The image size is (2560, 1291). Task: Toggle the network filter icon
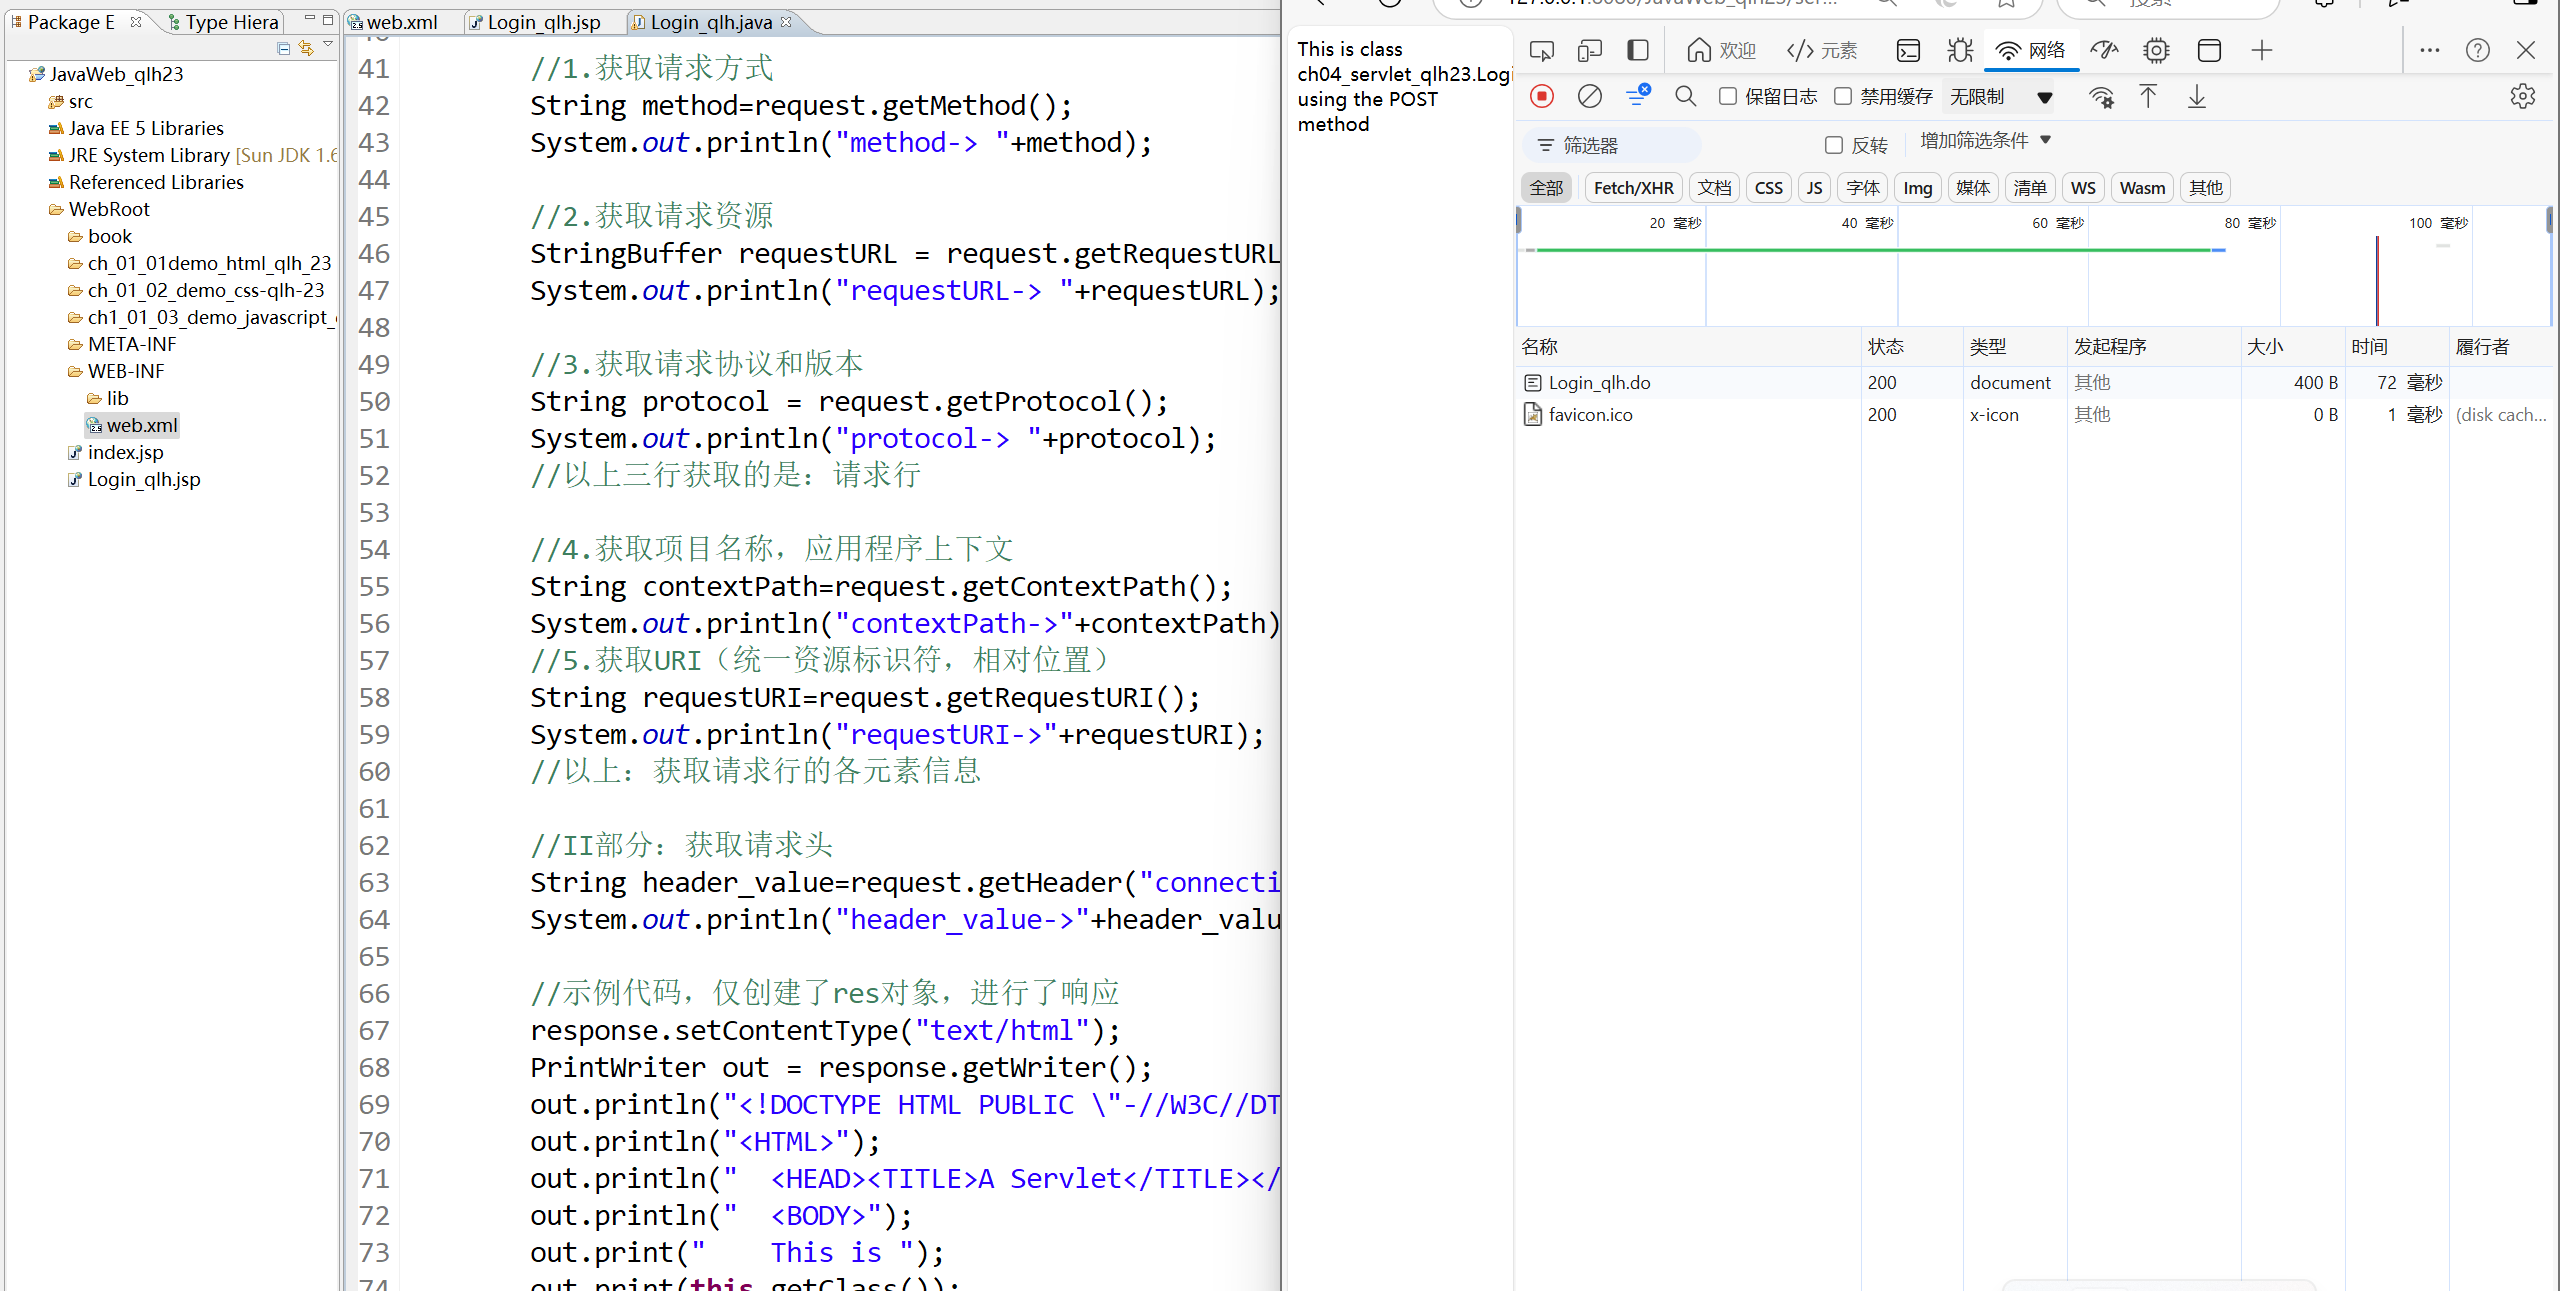1637,96
